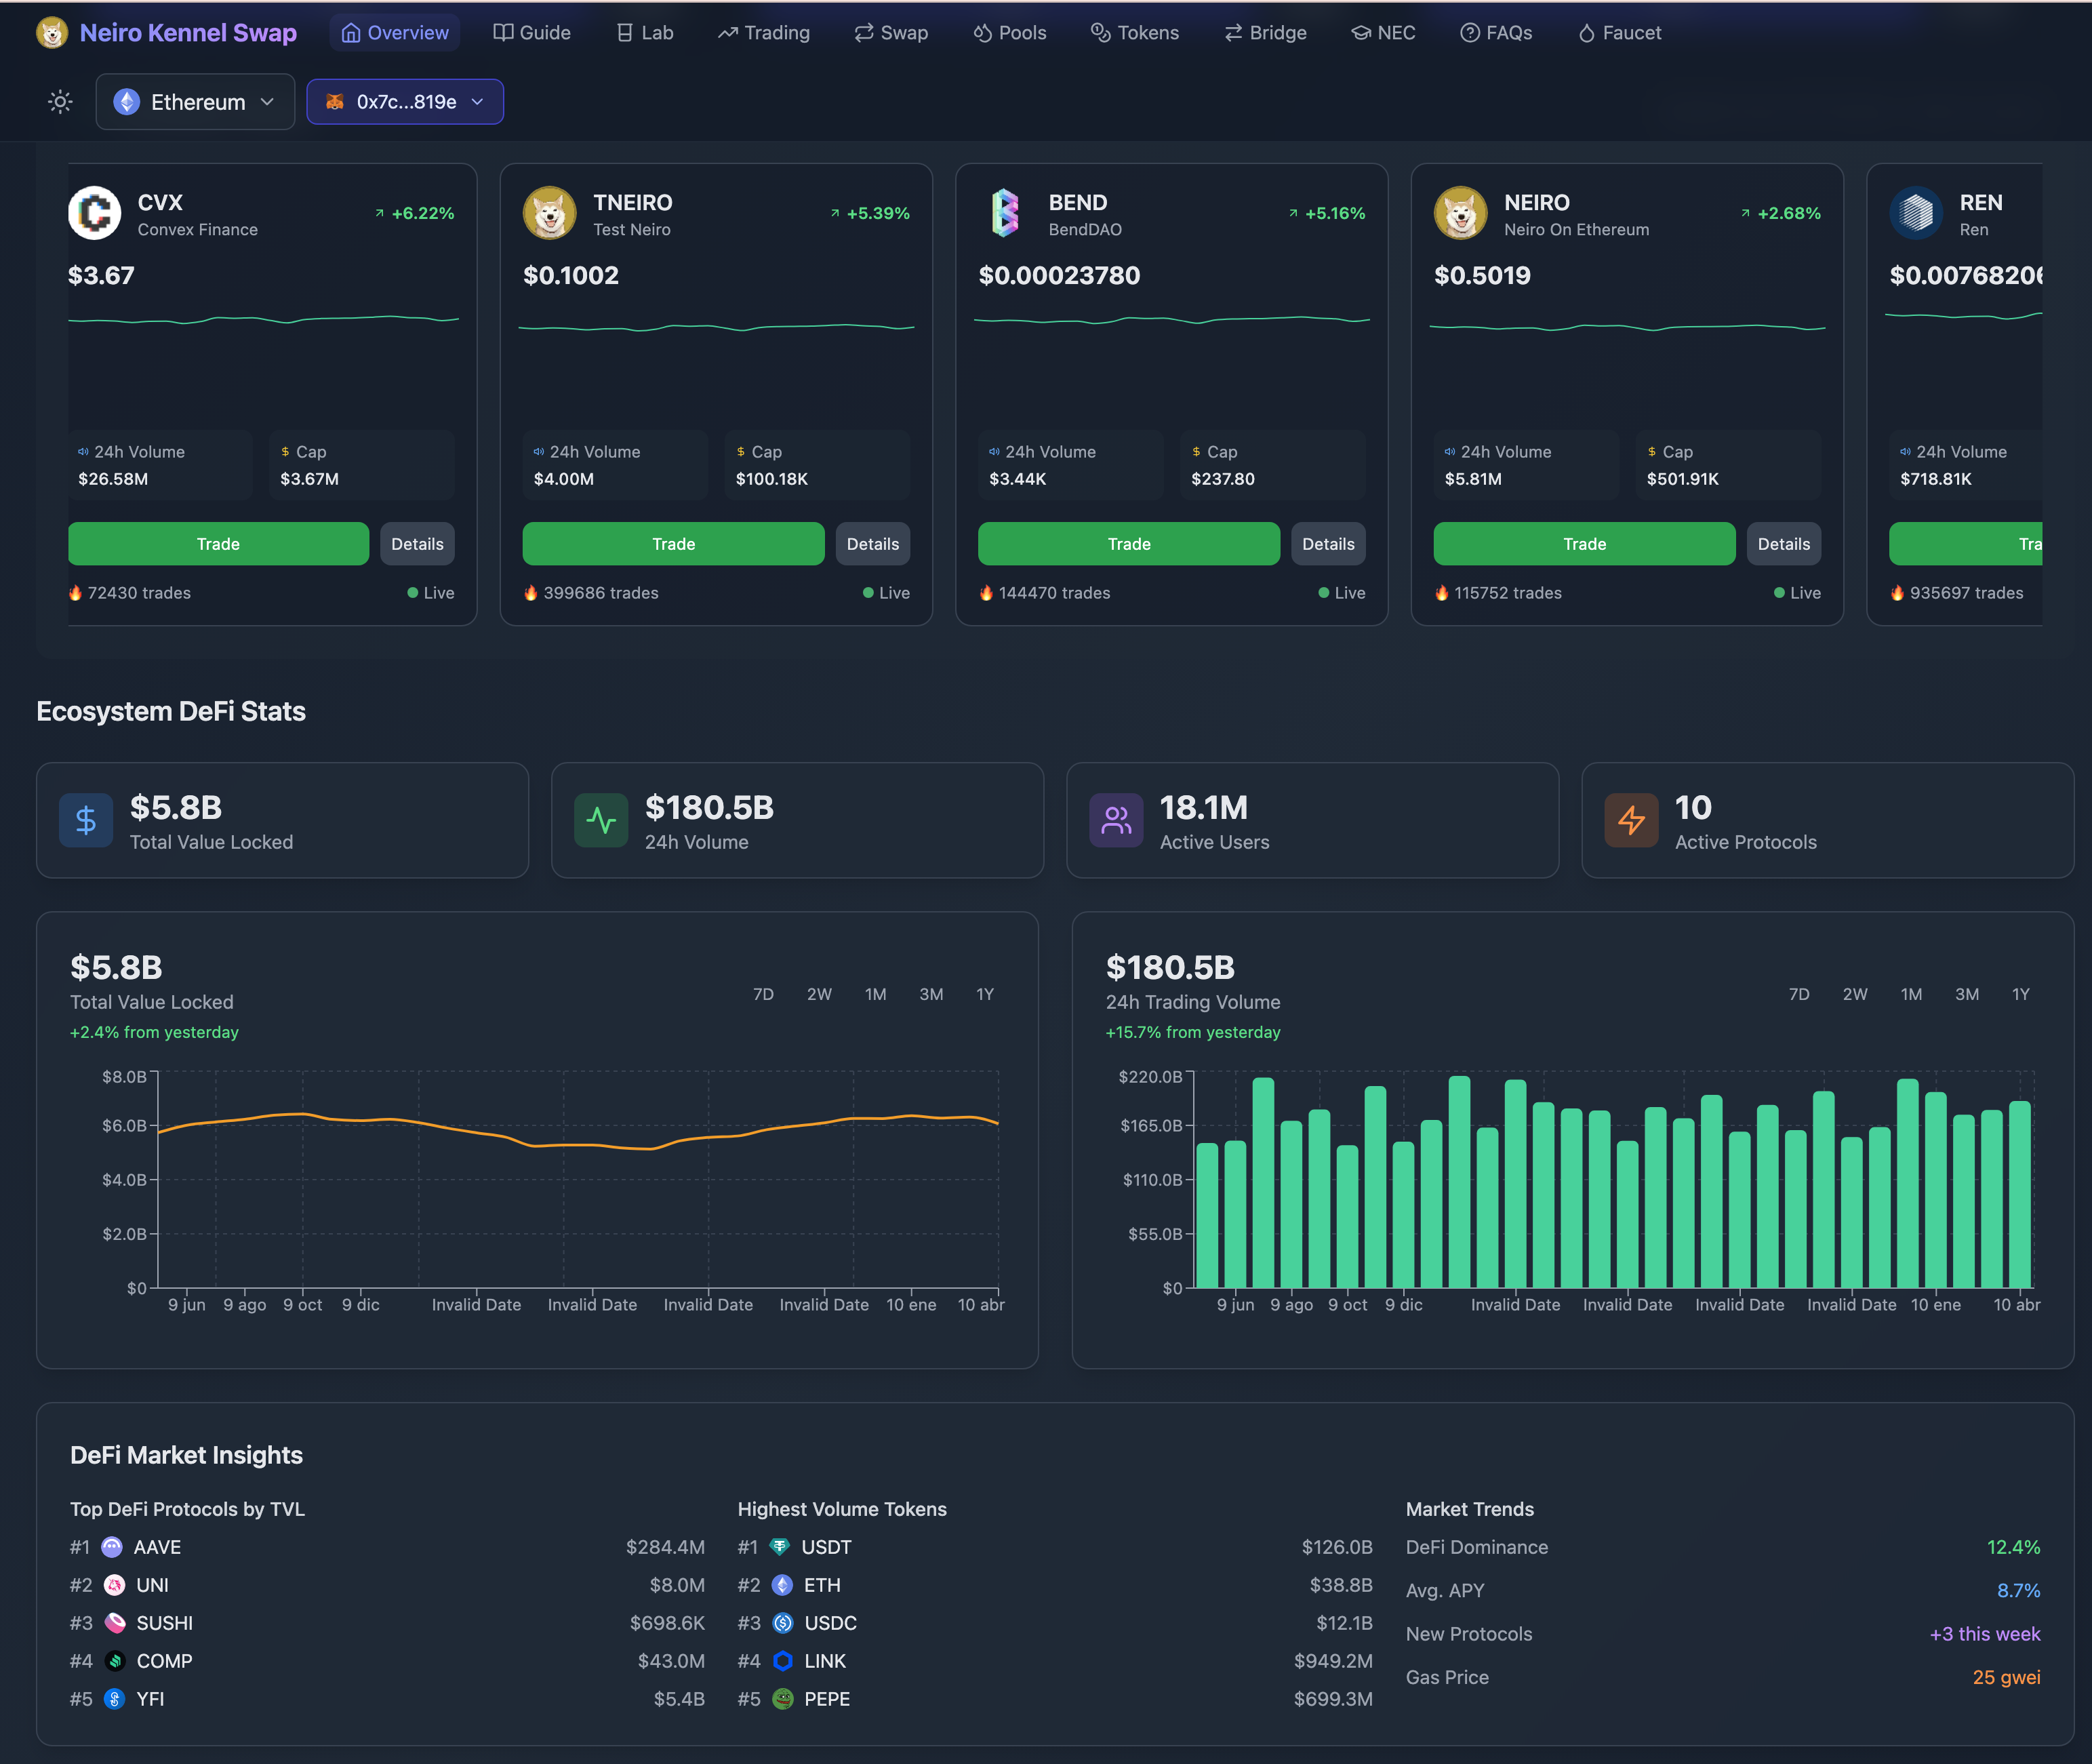Click AAVE in Top DeFi Protocols list
This screenshot has height=1764, width=2092.
pyautogui.click(x=157, y=1547)
